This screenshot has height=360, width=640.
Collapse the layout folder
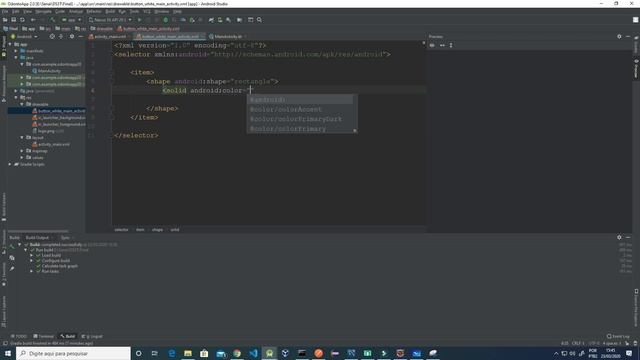click(22, 138)
